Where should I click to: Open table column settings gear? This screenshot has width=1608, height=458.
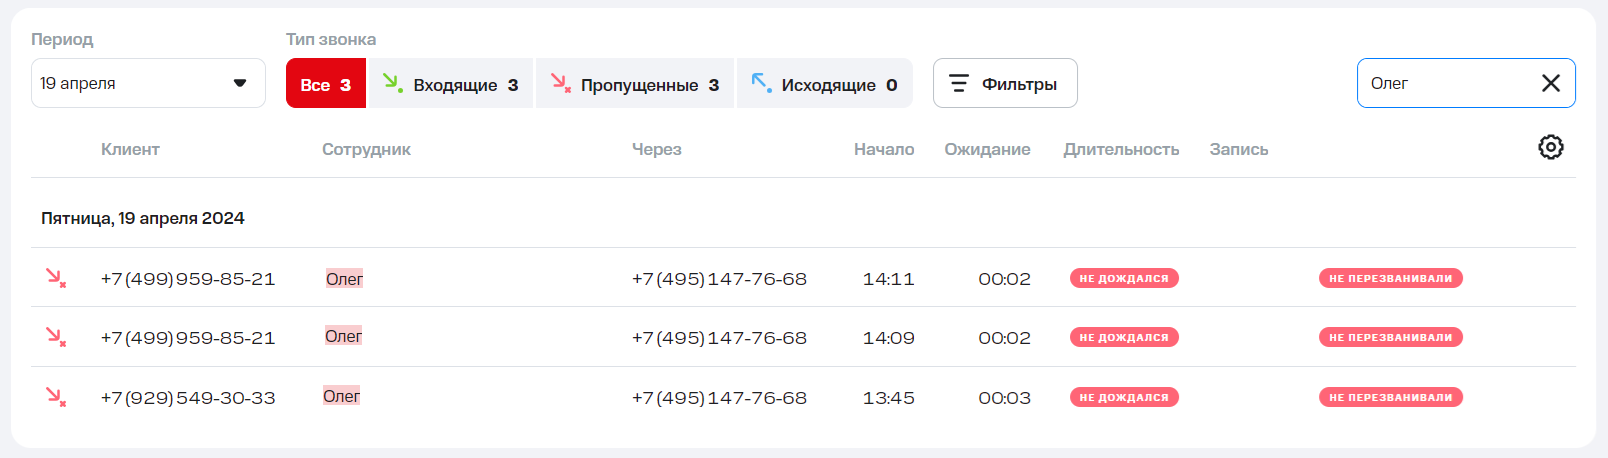1550,147
